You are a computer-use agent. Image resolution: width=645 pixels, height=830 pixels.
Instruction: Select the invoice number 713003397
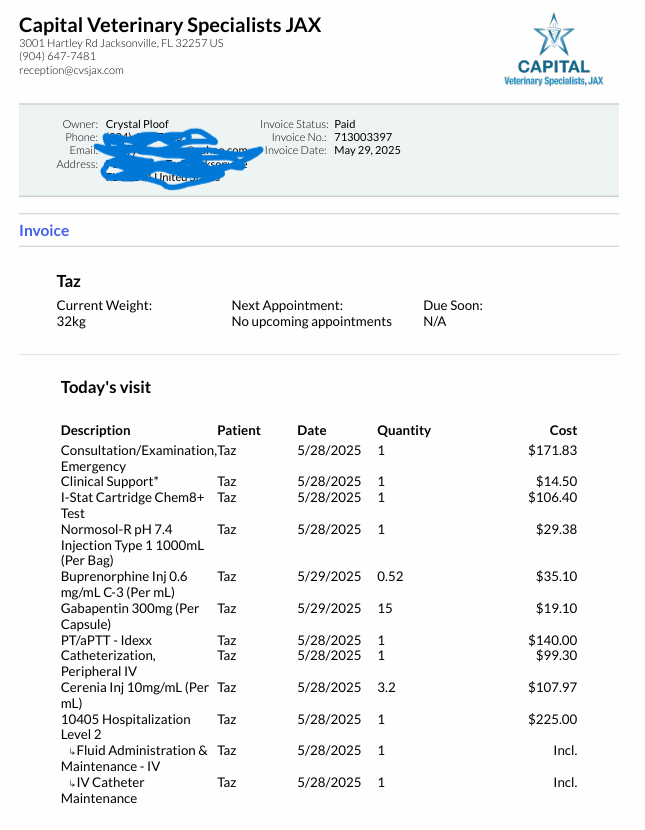[x=362, y=137]
